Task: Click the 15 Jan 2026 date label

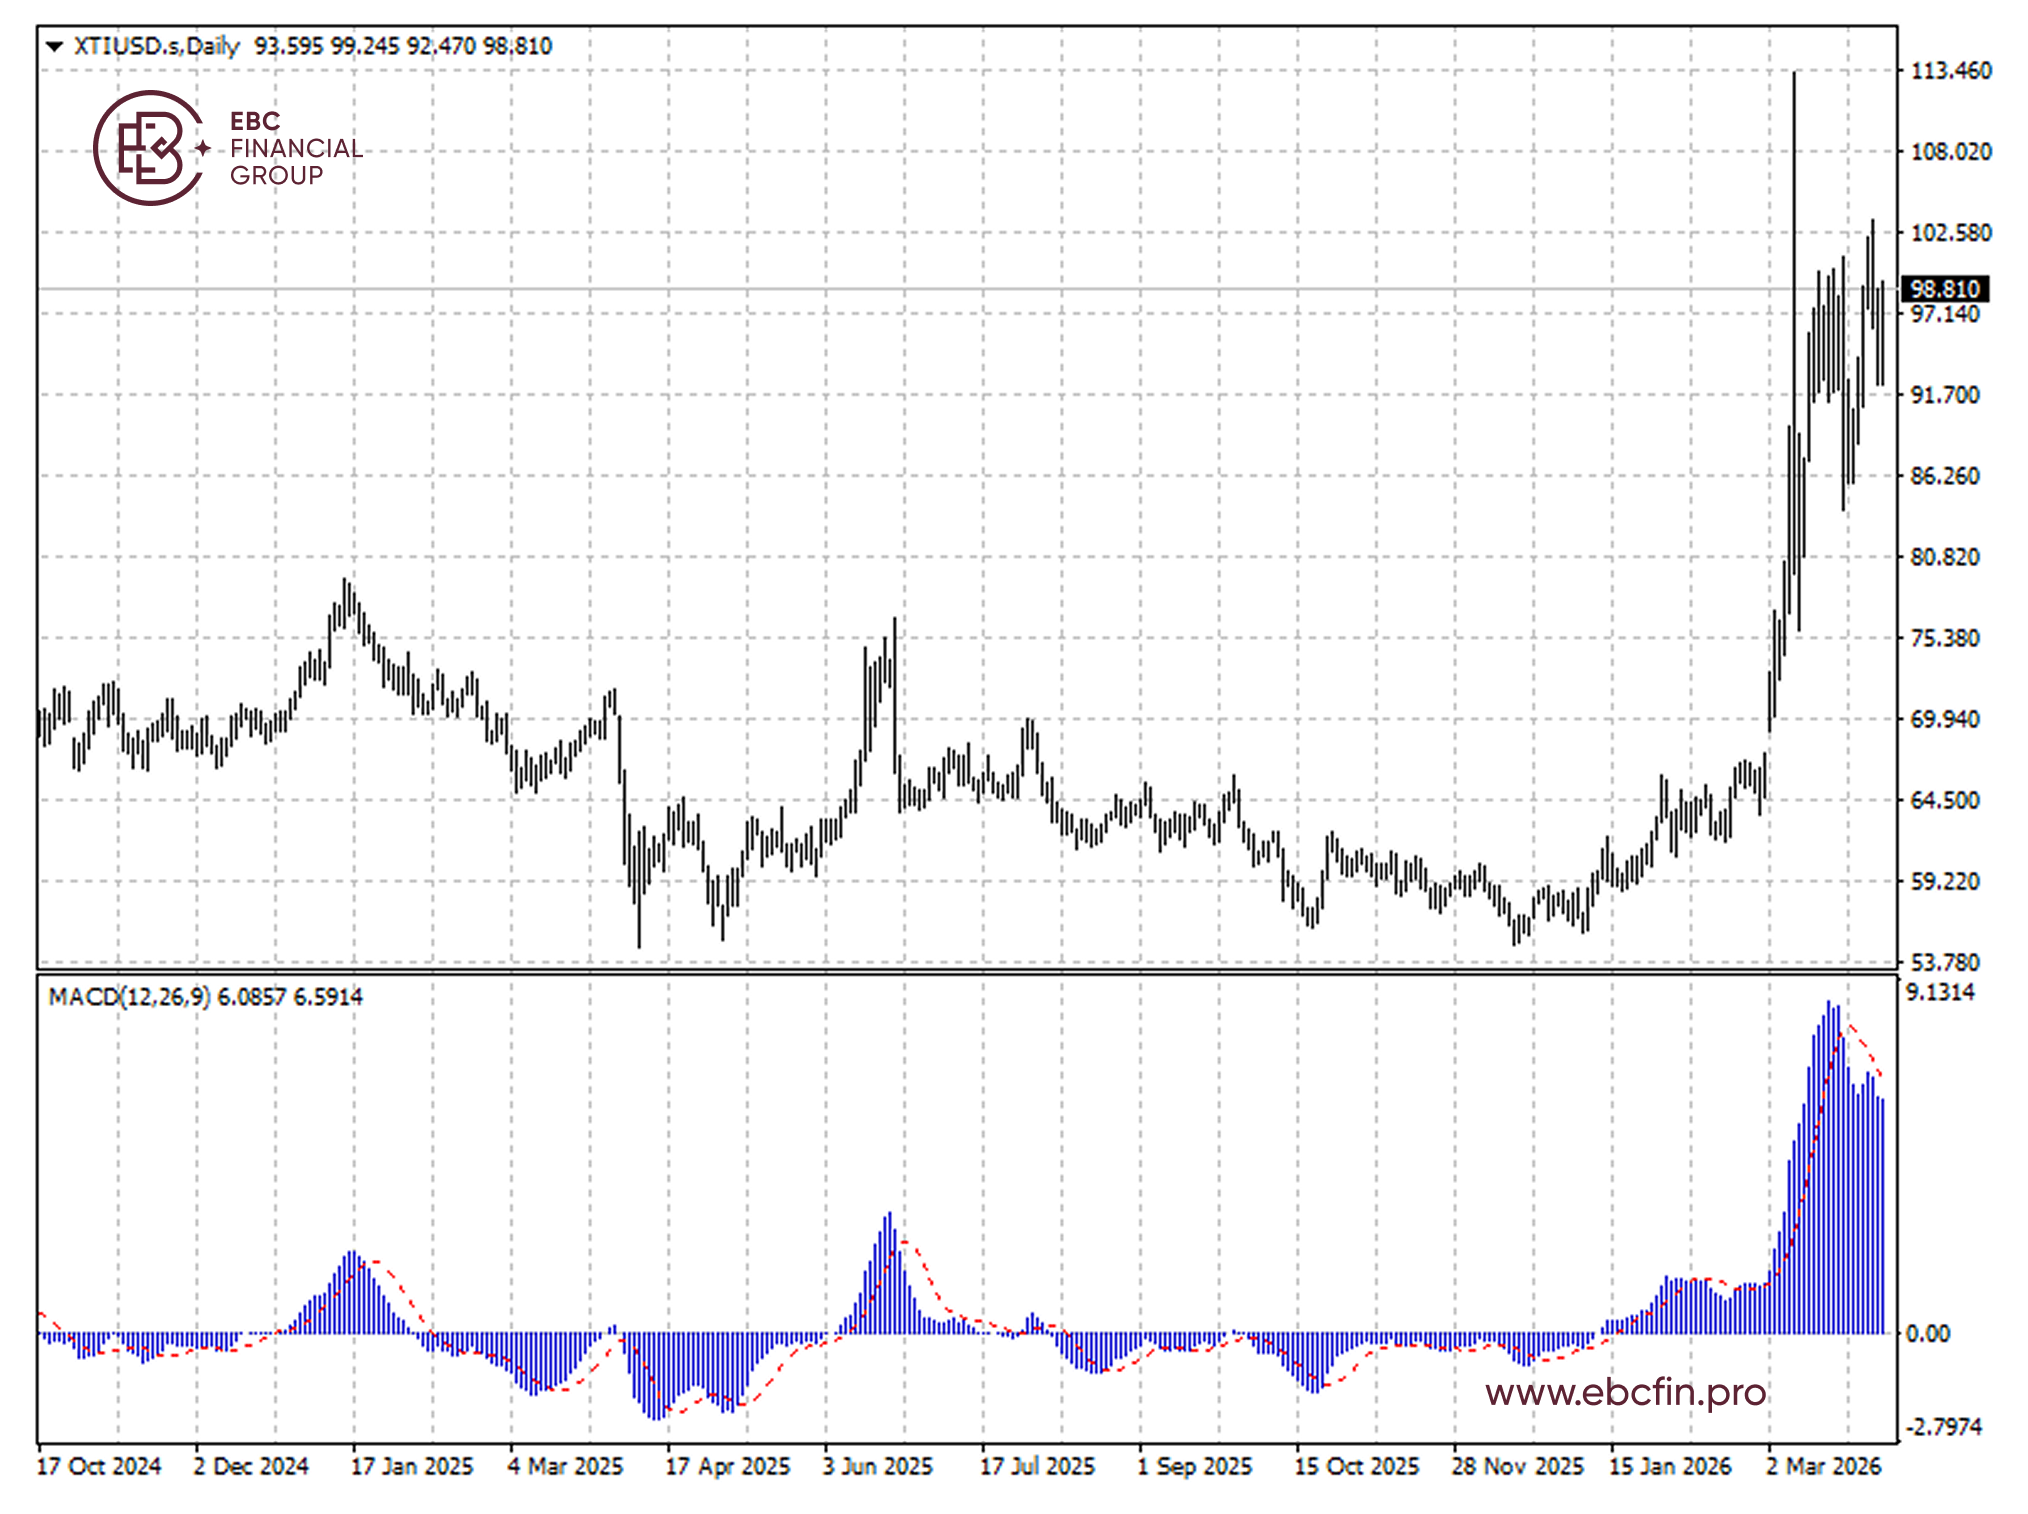Action: (1669, 1466)
